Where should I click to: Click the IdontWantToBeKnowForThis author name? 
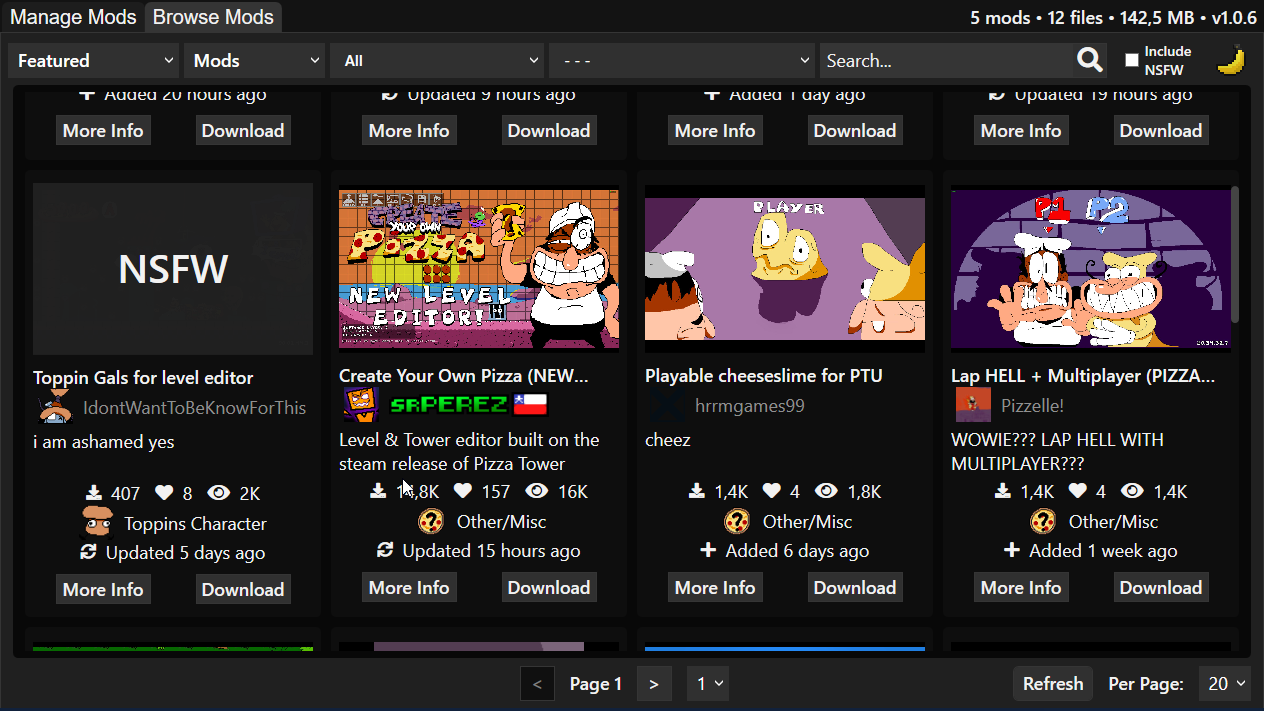click(x=195, y=408)
